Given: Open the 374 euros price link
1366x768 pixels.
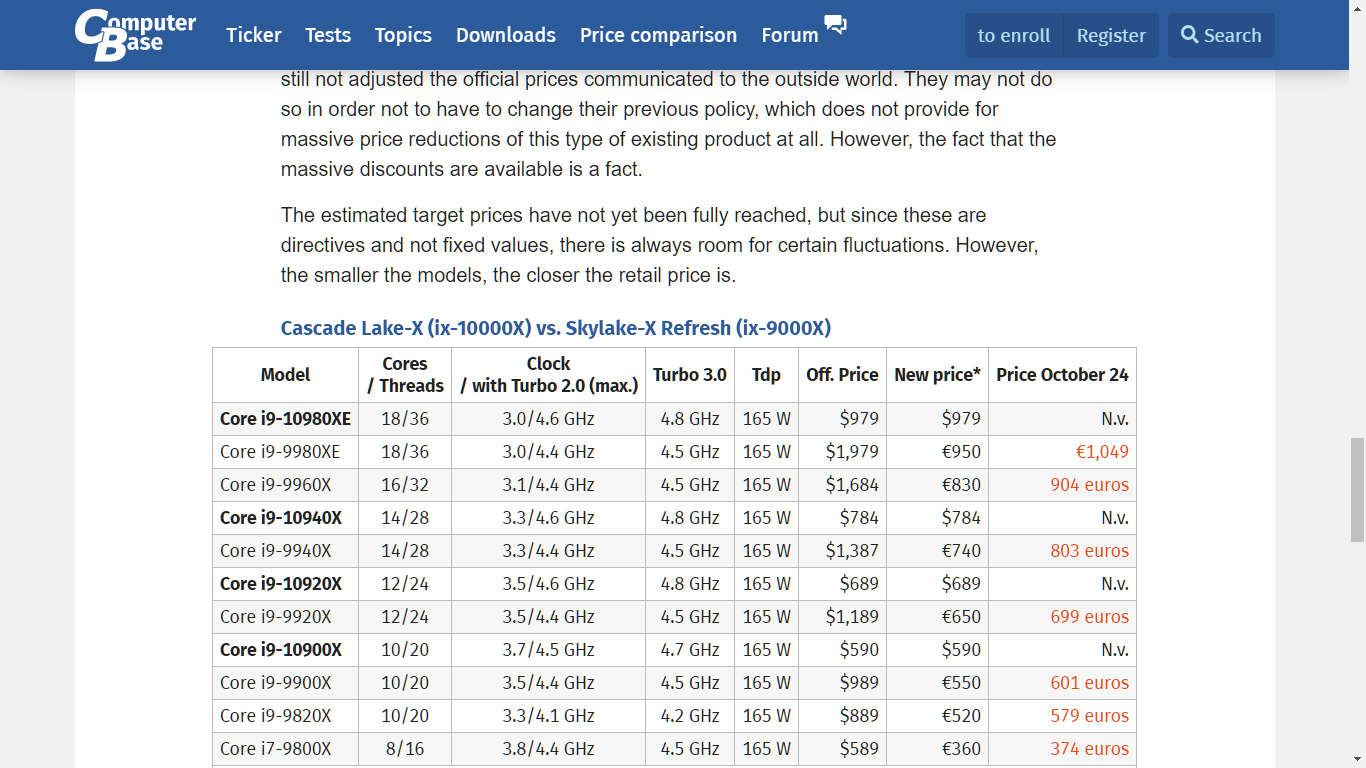Looking at the screenshot, I should pos(1089,749).
